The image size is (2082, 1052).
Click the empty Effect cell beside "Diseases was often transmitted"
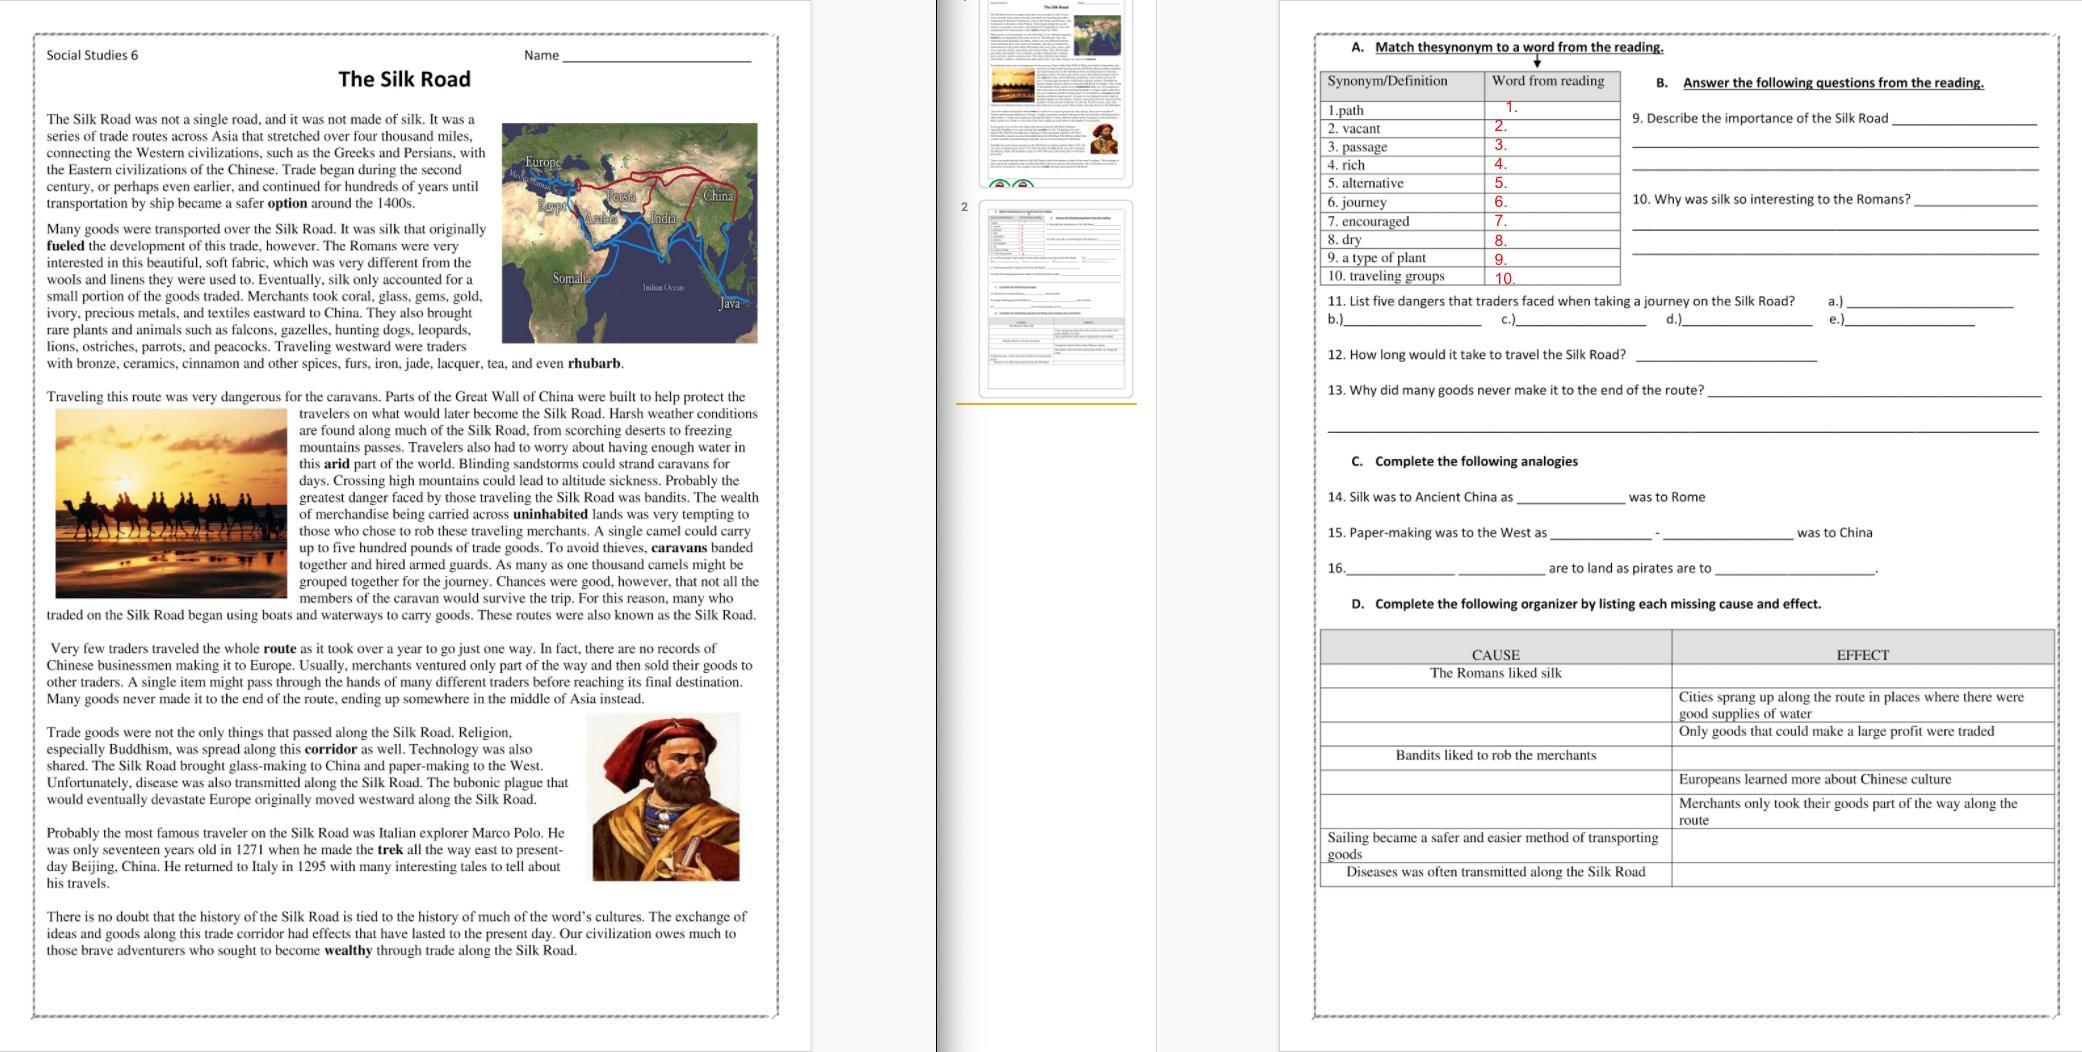pos(1863,874)
